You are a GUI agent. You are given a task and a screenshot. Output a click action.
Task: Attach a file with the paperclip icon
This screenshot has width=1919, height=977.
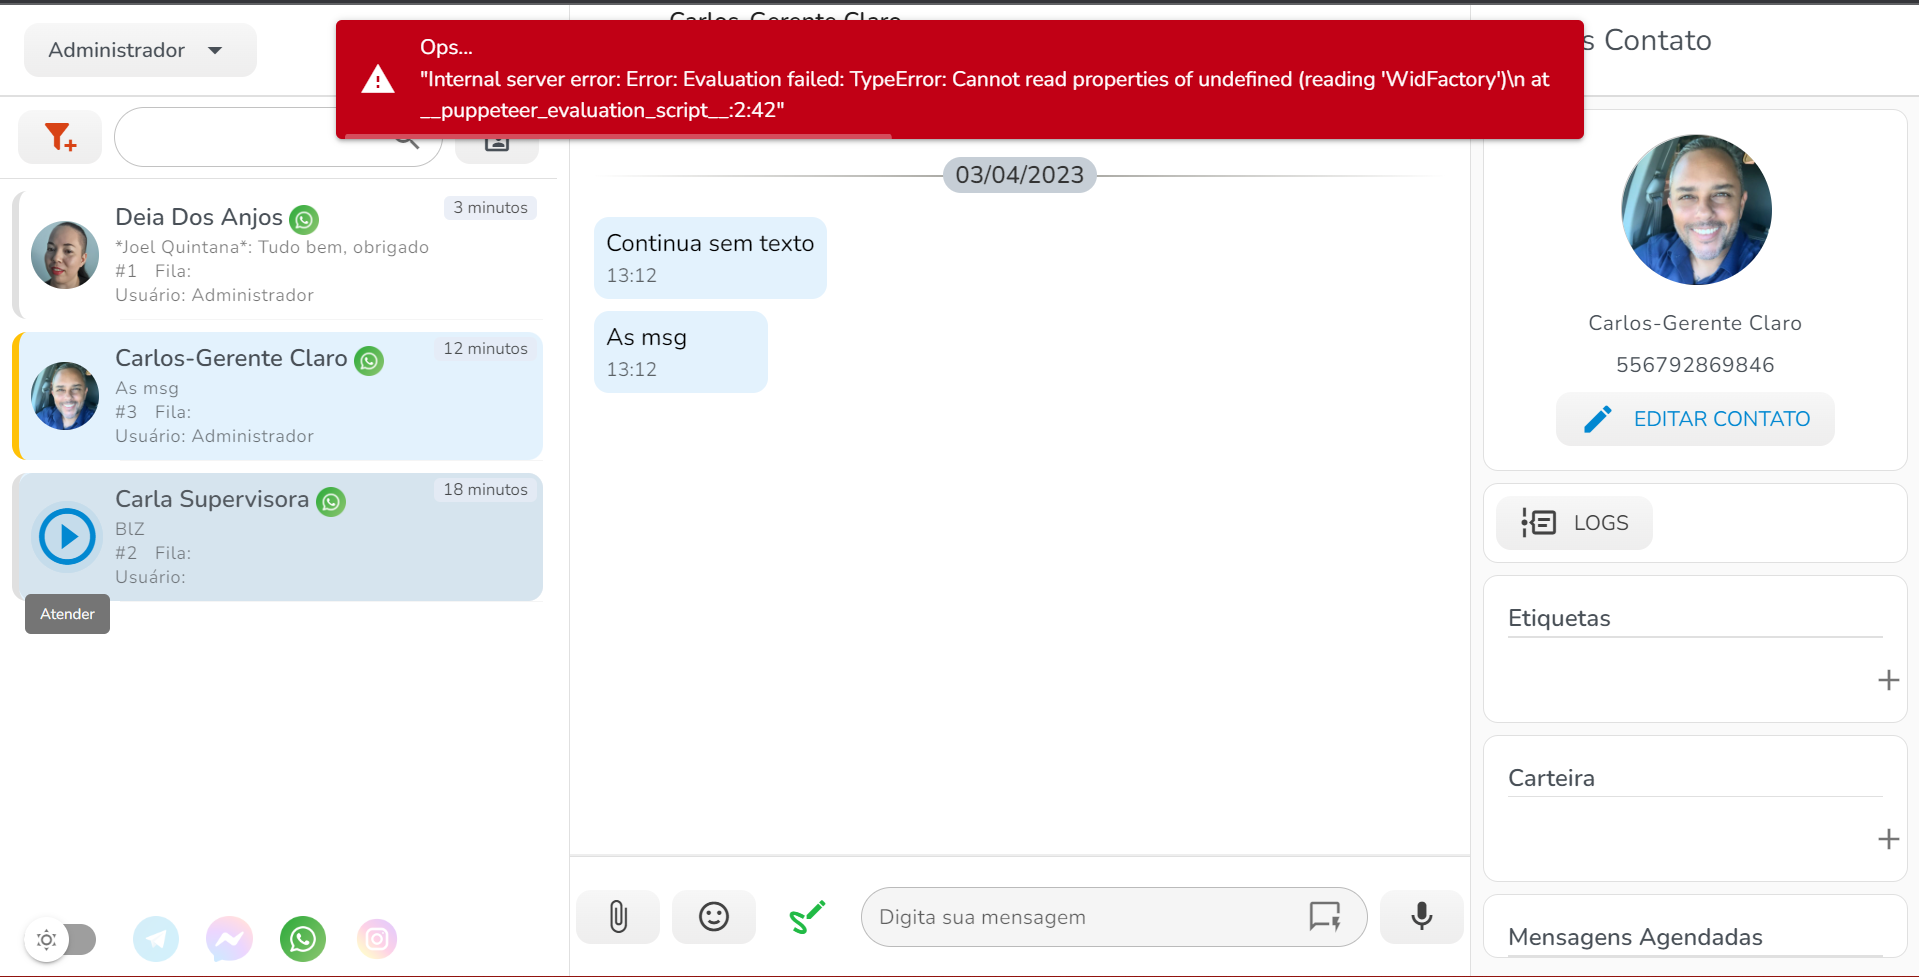coord(617,916)
